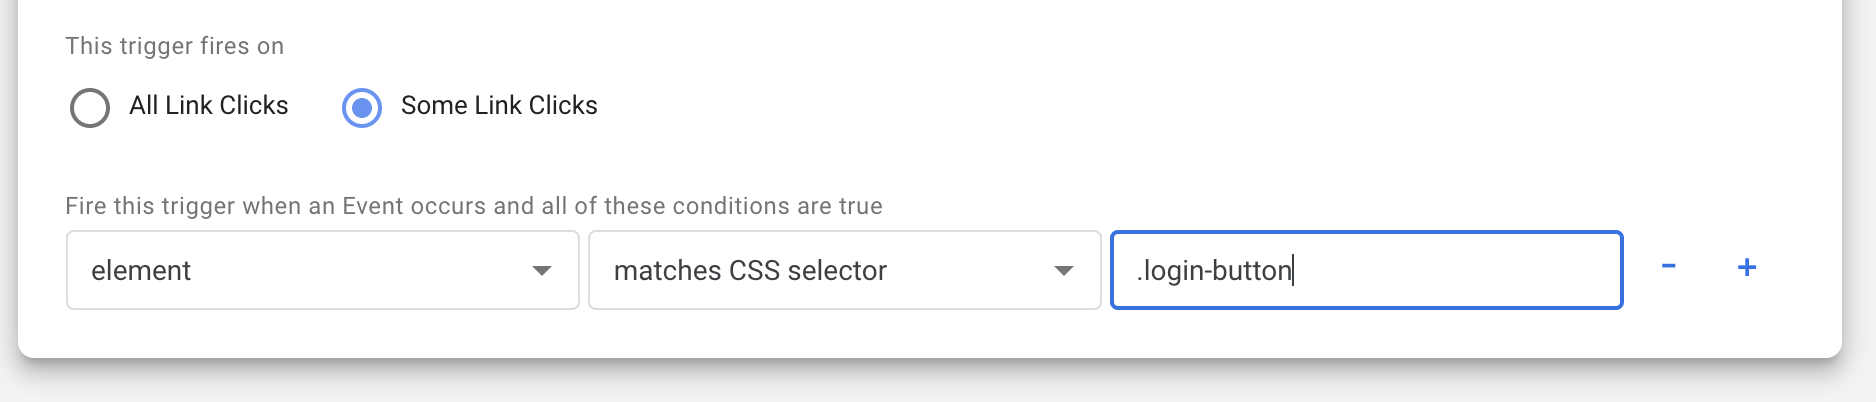
Task: Open the matches CSS selector operator dropdown
Action: point(845,270)
